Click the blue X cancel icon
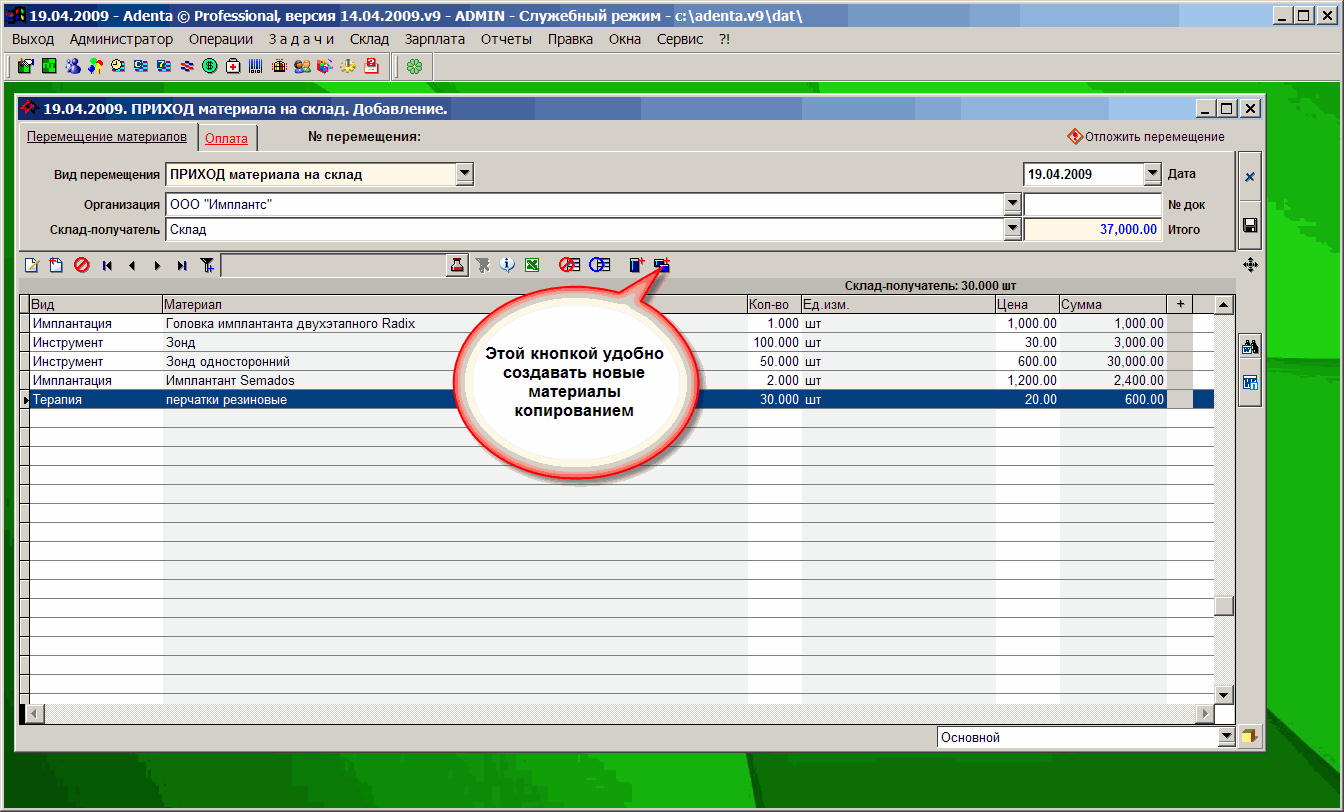Image resolution: width=1344 pixels, height=812 pixels. [1249, 177]
